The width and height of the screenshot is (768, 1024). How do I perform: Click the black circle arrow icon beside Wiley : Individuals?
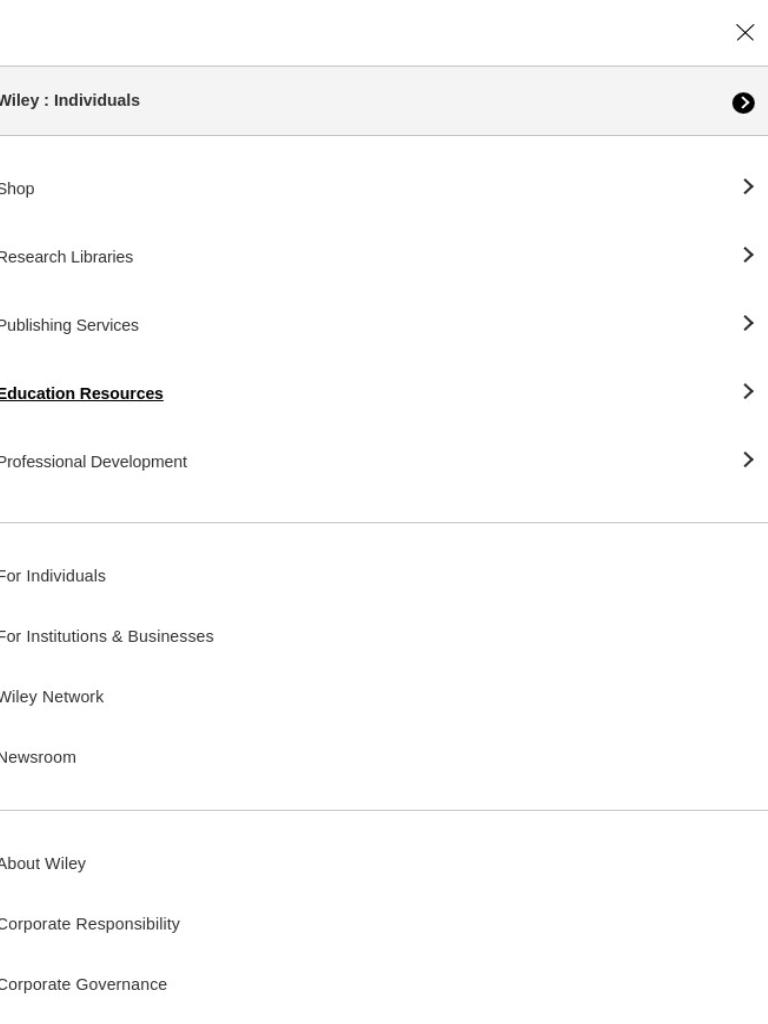click(743, 103)
